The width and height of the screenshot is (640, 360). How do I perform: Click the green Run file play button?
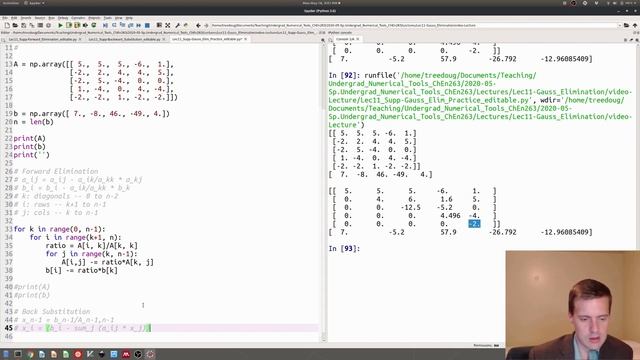(60, 25)
